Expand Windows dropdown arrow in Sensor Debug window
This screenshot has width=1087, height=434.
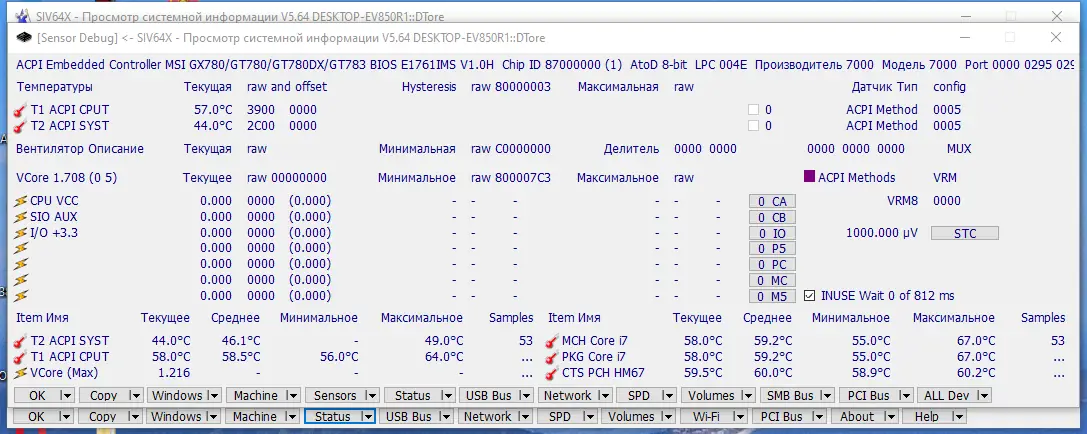[x=214, y=396]
